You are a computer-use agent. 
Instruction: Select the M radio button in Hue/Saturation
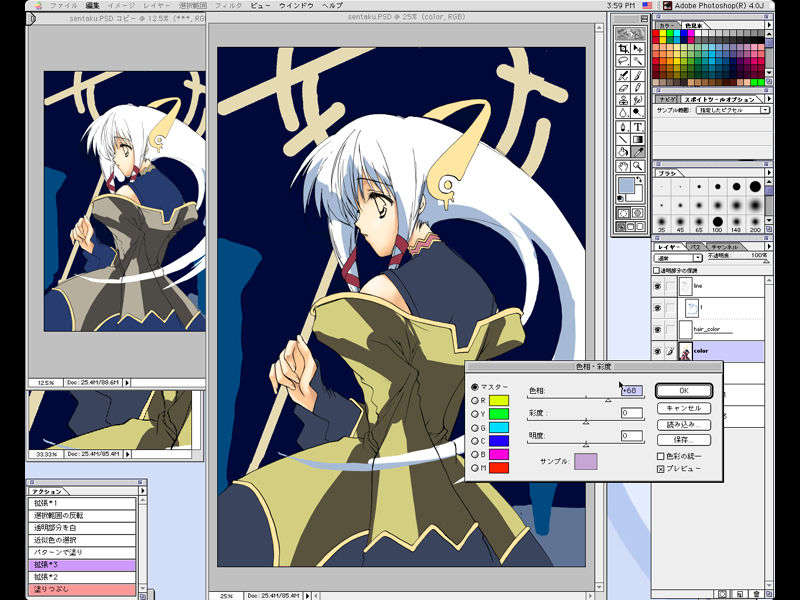475,468
